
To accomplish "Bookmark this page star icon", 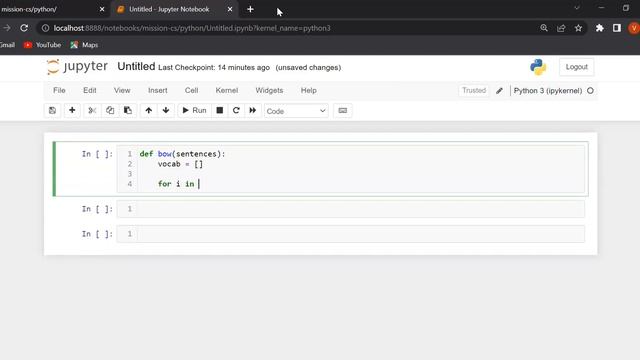I will tap(578, 28).
